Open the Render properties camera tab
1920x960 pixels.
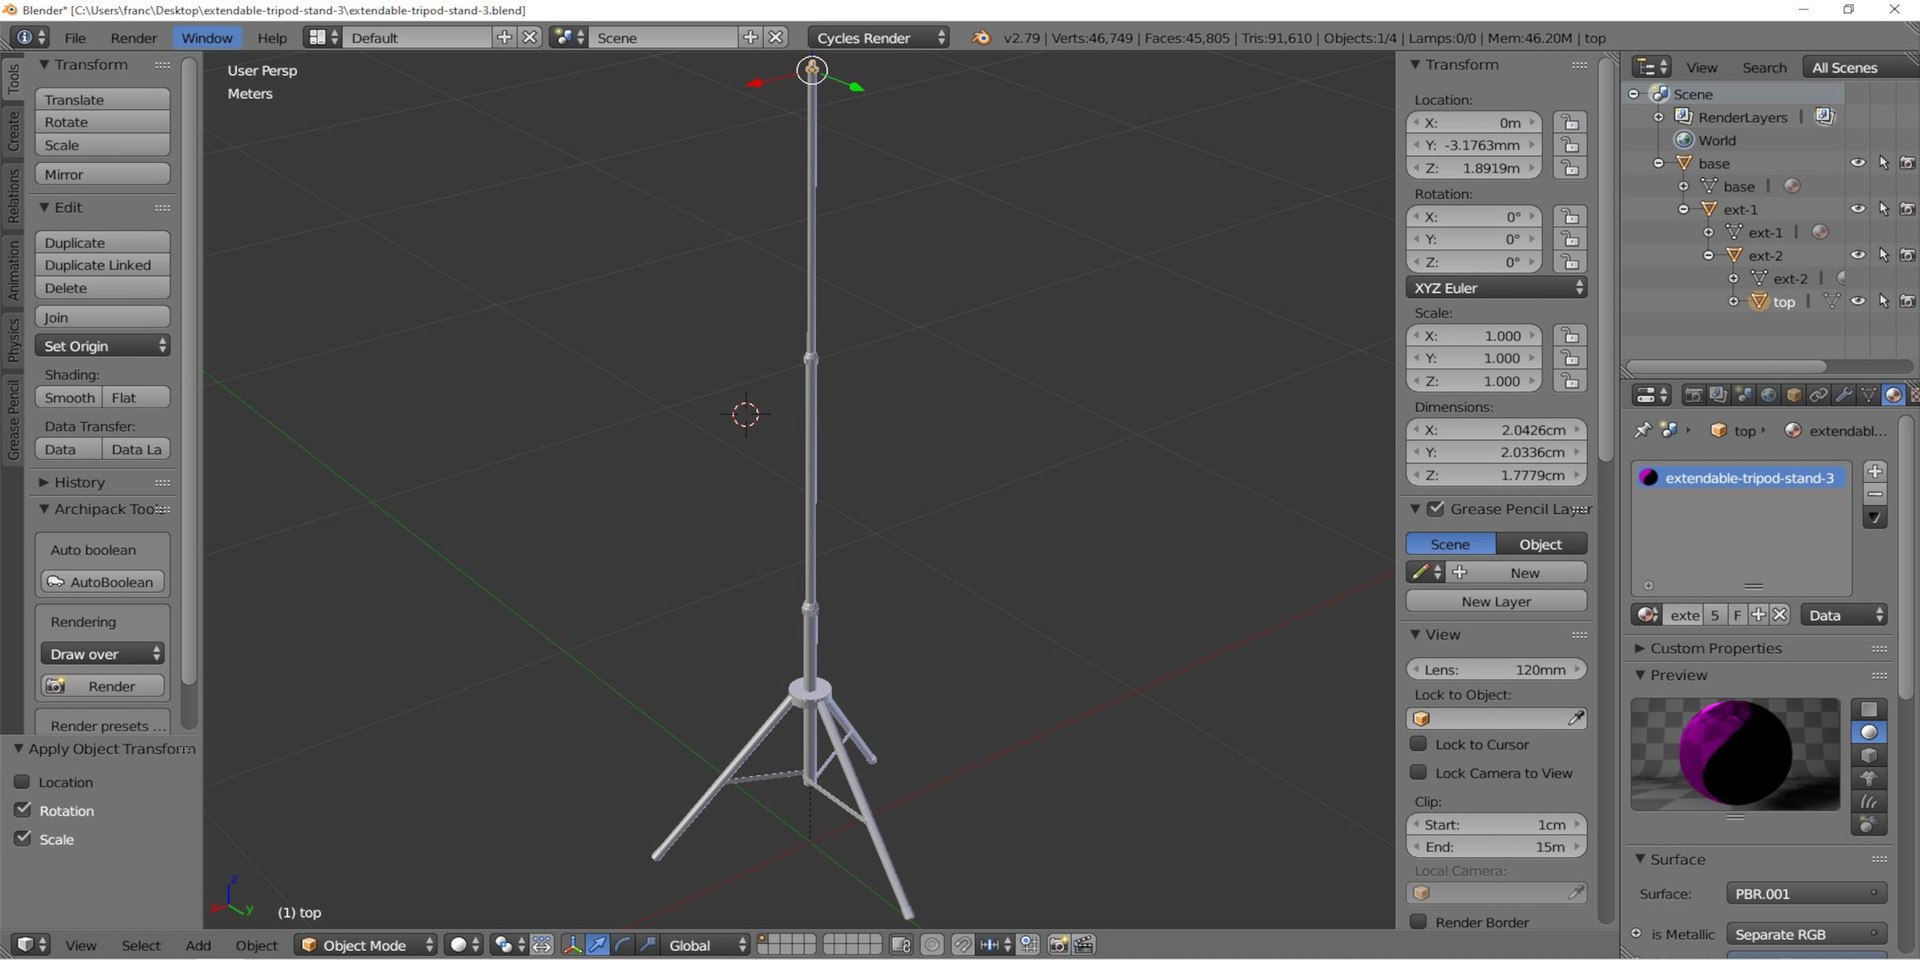1693,395
